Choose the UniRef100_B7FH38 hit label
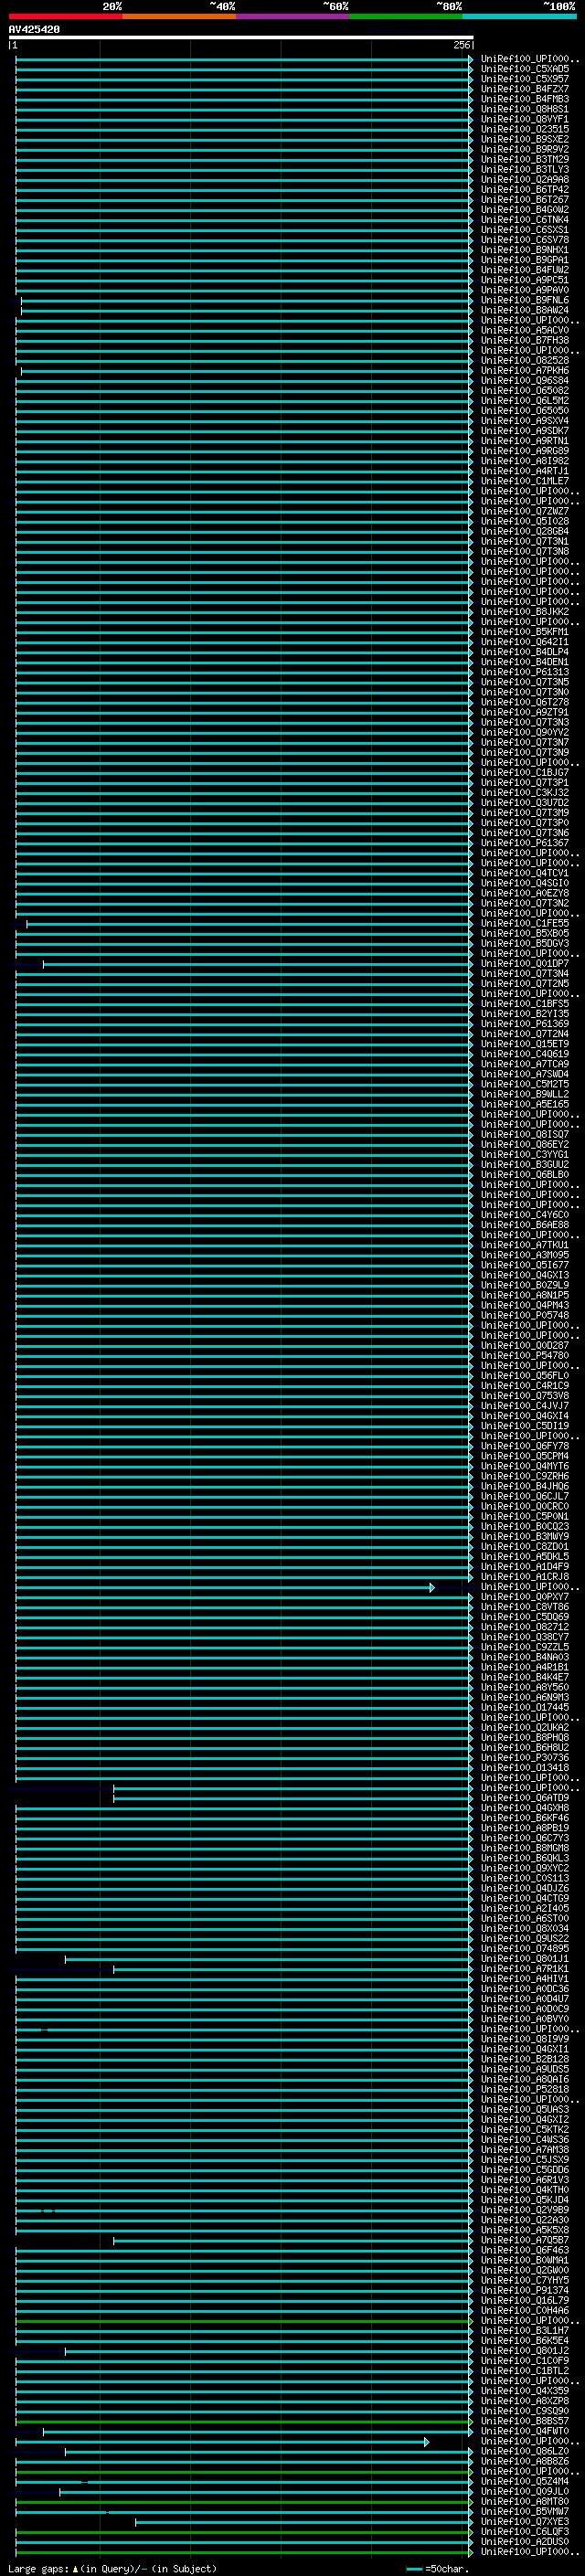The height and width of the screenshot is (2576, 585). click(x=525, y=340)
